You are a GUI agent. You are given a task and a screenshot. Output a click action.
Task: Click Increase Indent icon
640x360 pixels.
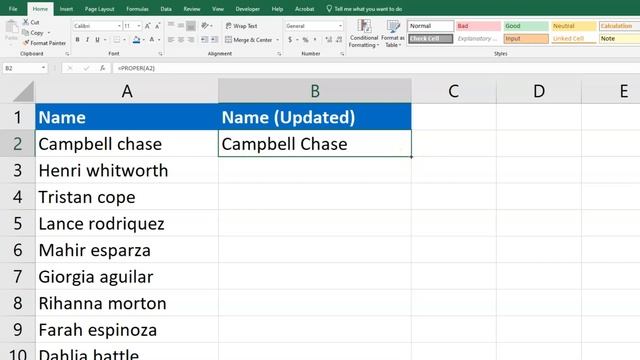(214, 40)
